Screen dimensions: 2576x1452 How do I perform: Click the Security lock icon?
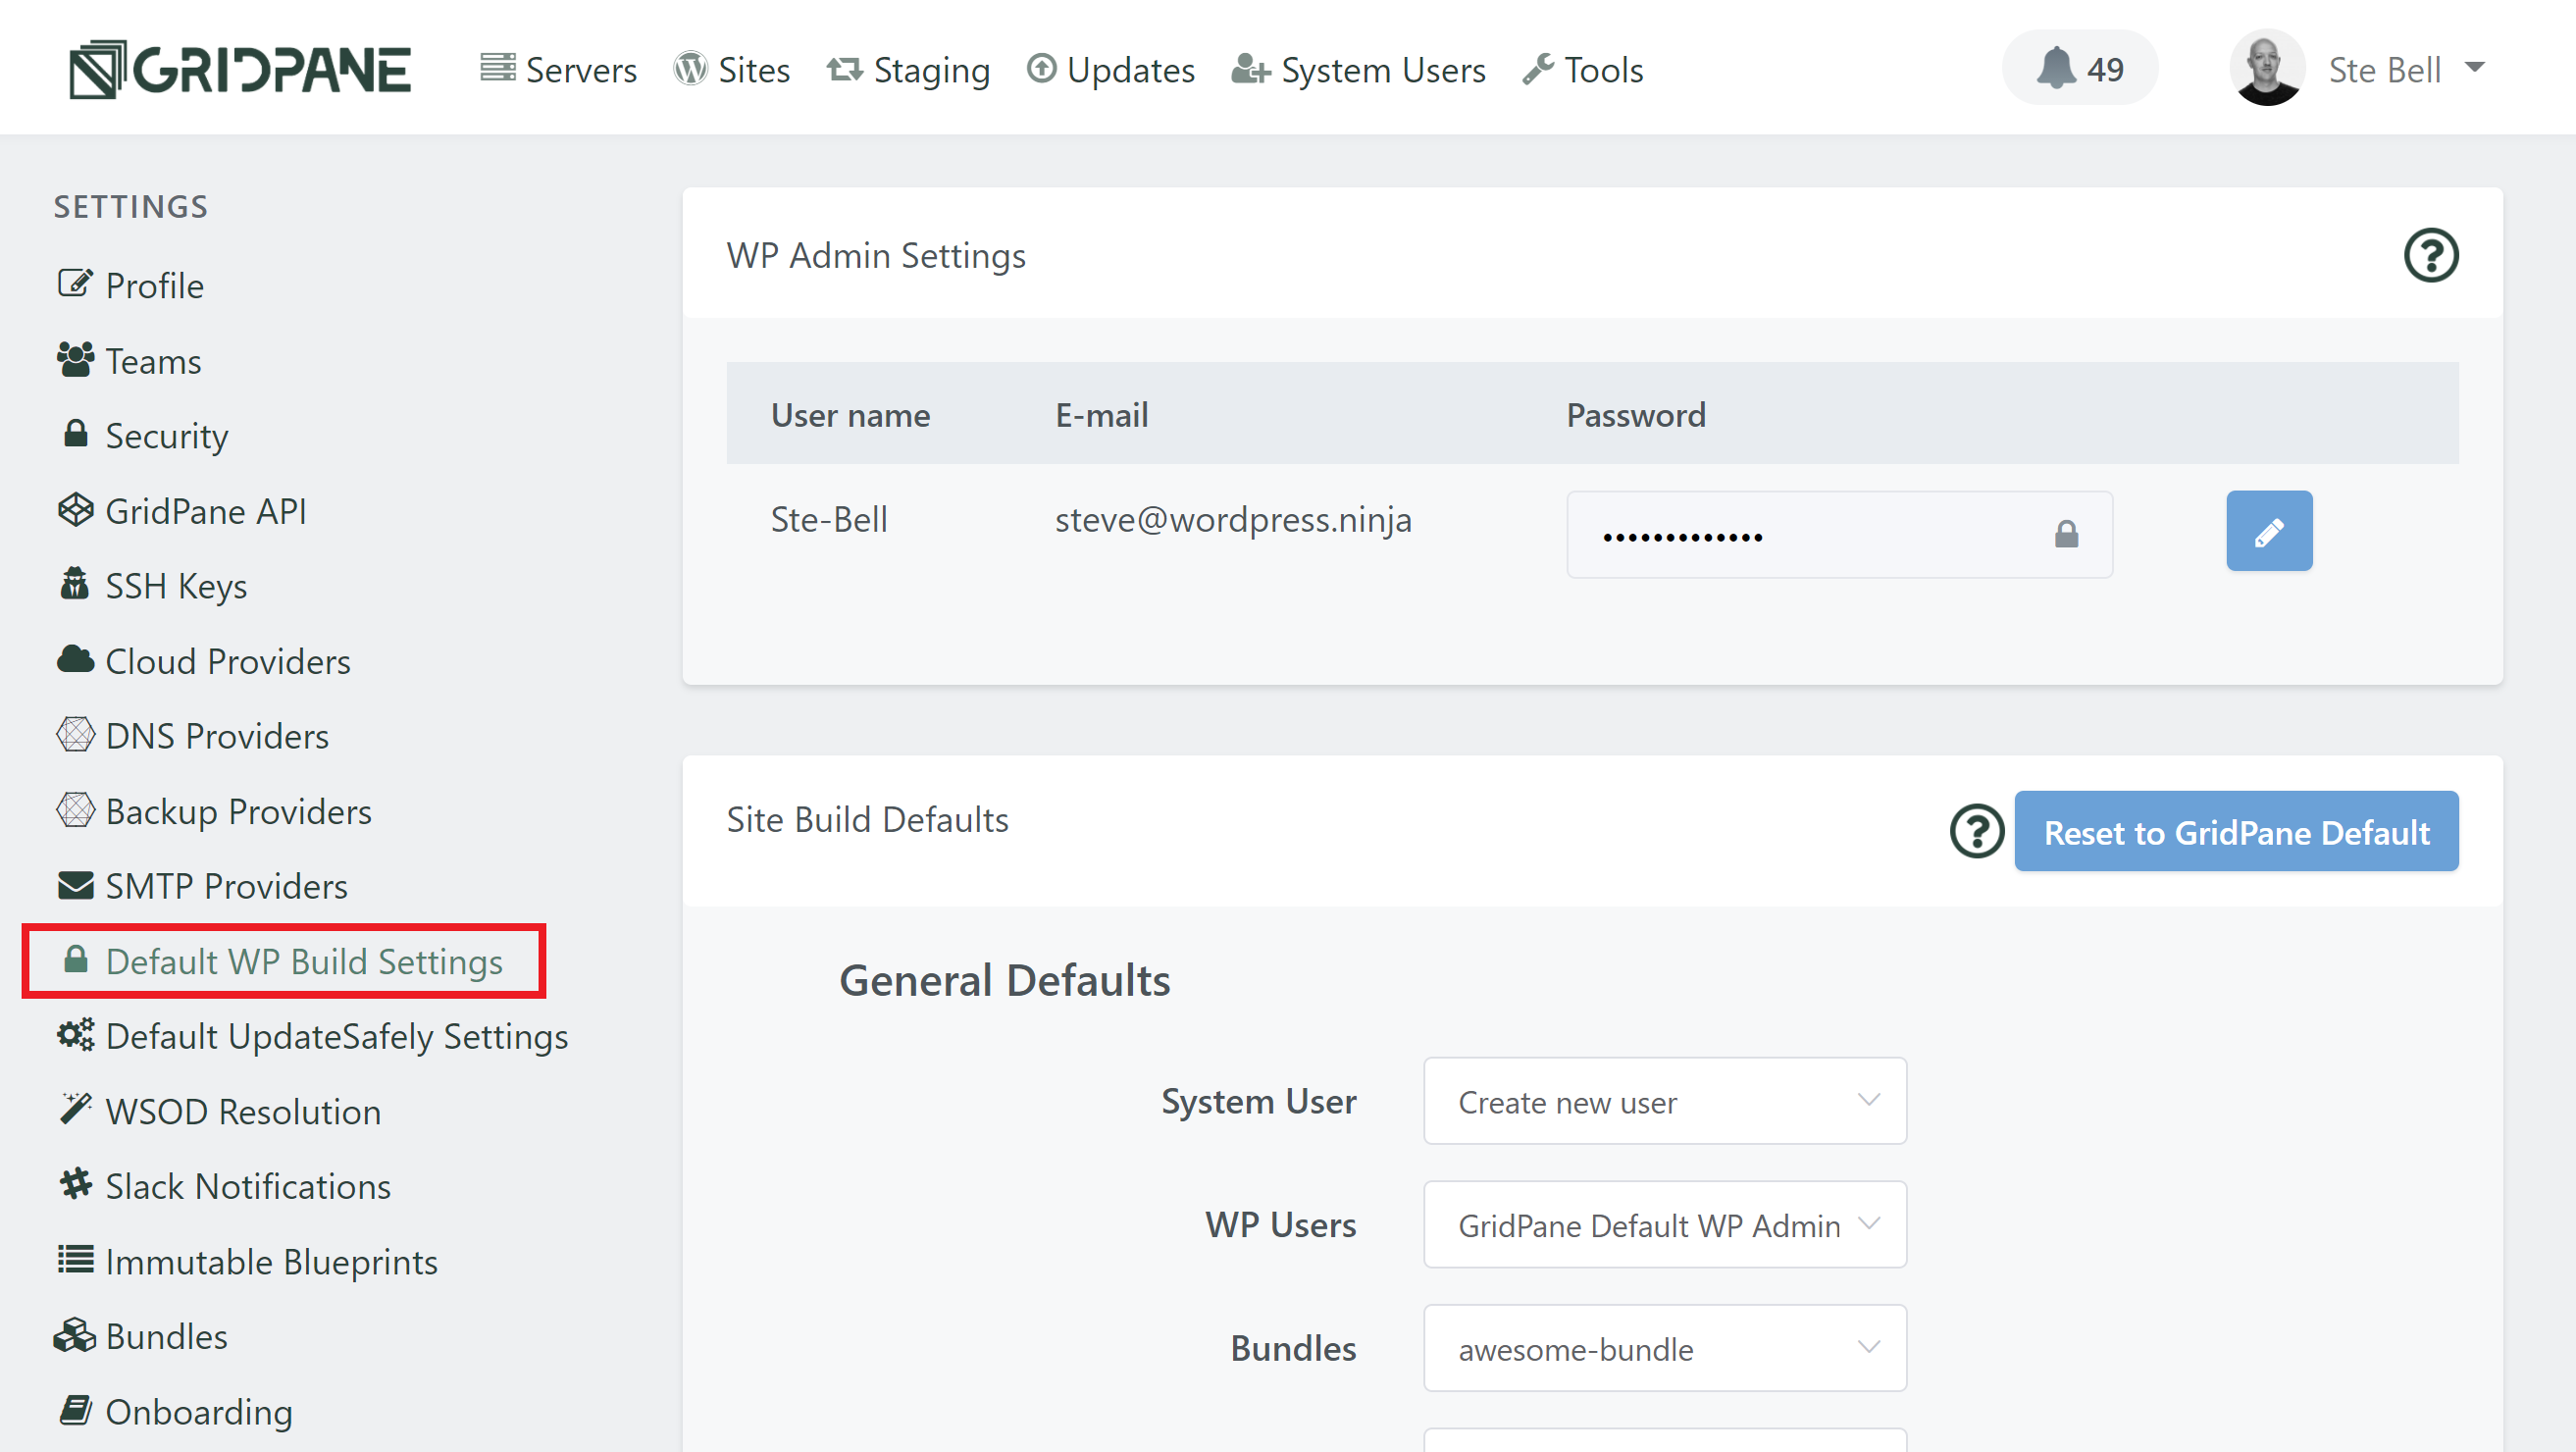pos(75,434)
